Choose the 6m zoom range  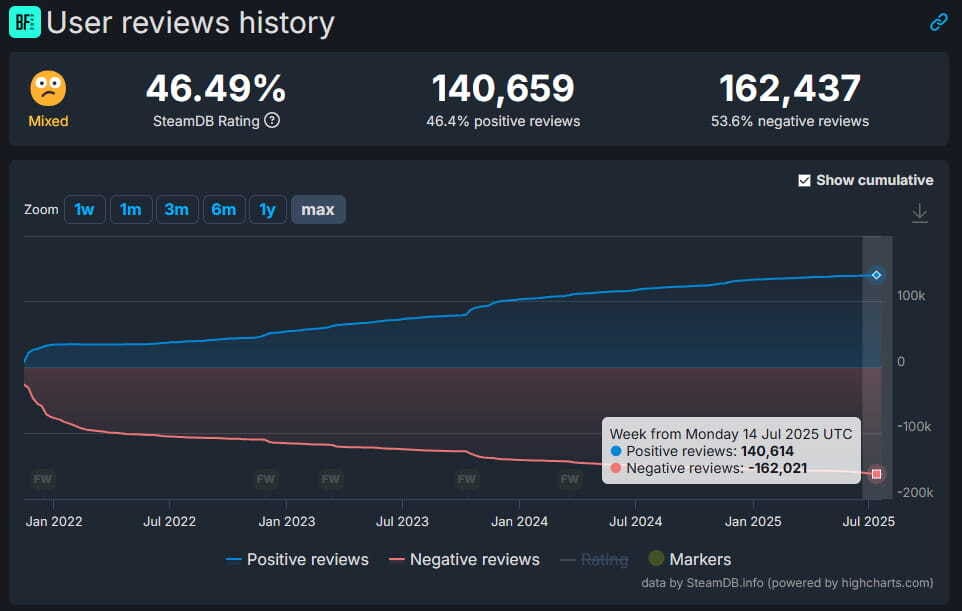(223, 210)
